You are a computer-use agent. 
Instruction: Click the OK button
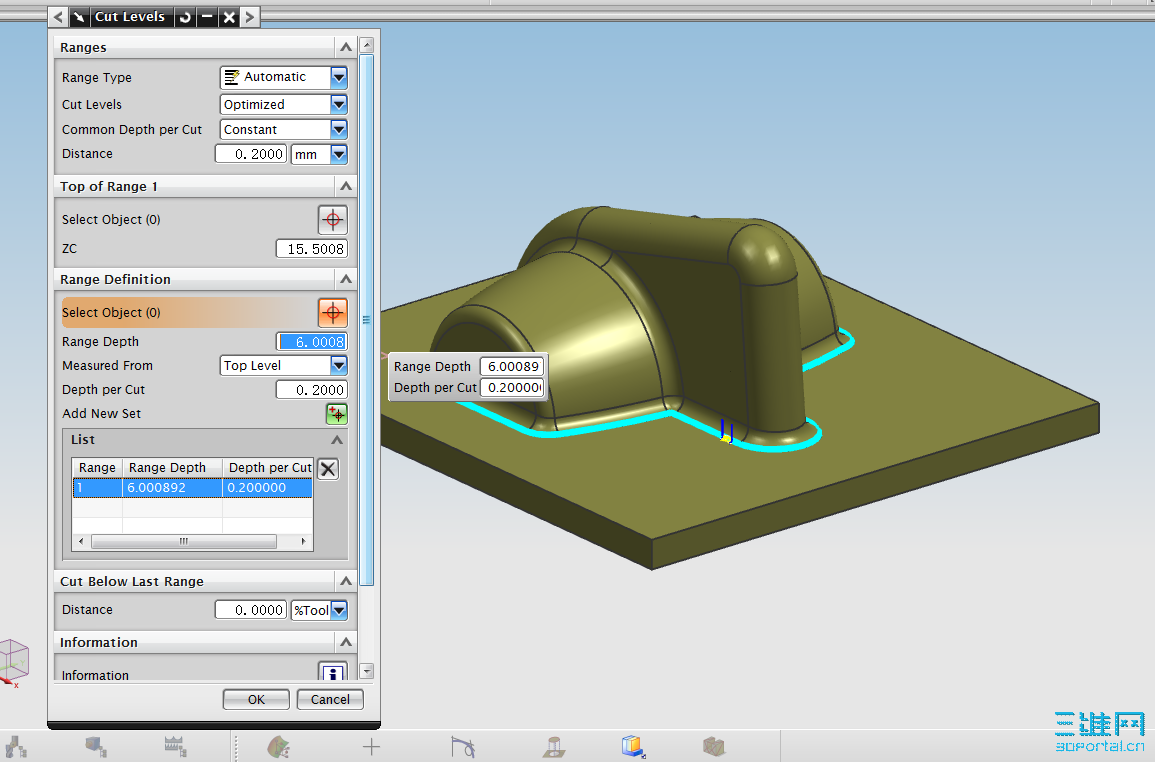[256, 699]
